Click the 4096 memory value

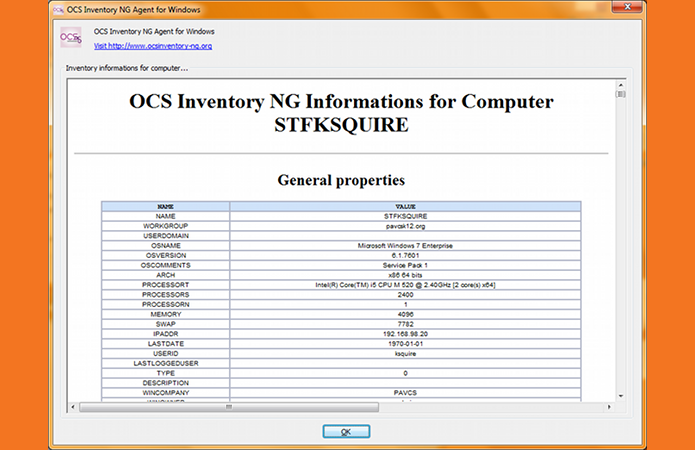pyautogui.click(x=405, y=314)
